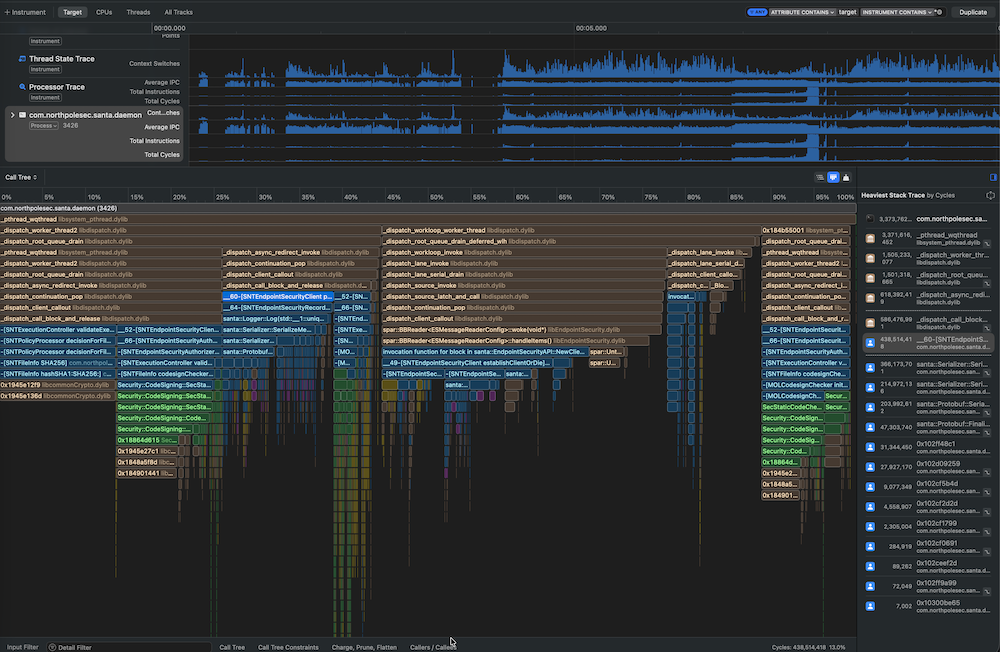This screenshot has width=1000, height=652.
Task: Expand the com.northpolesec.santa.daemon track
Action: pyautogui.click(x=13, y=115)
